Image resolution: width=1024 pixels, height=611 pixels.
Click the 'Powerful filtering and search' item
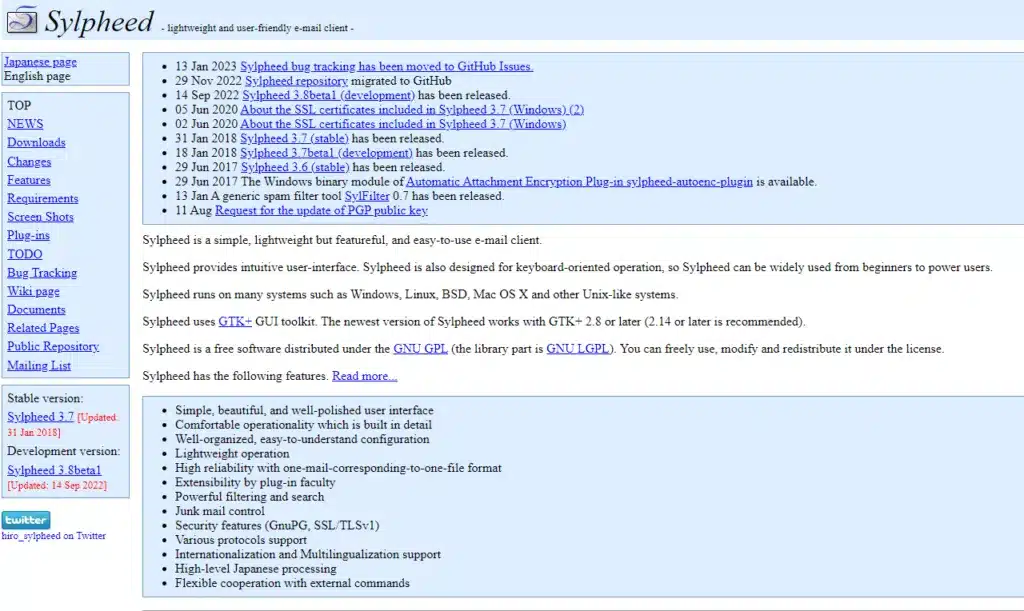click(249, 496)
